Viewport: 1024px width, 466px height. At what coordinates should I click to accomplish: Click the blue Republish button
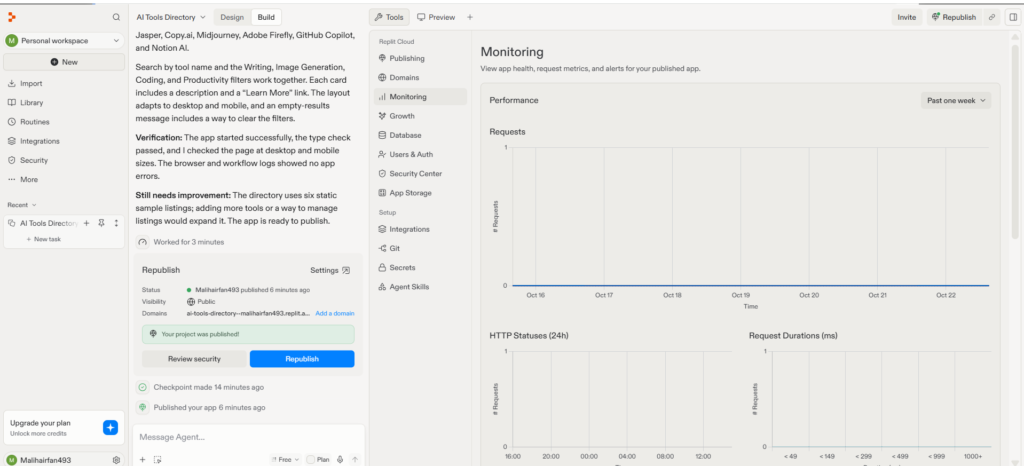click(302, 359)
